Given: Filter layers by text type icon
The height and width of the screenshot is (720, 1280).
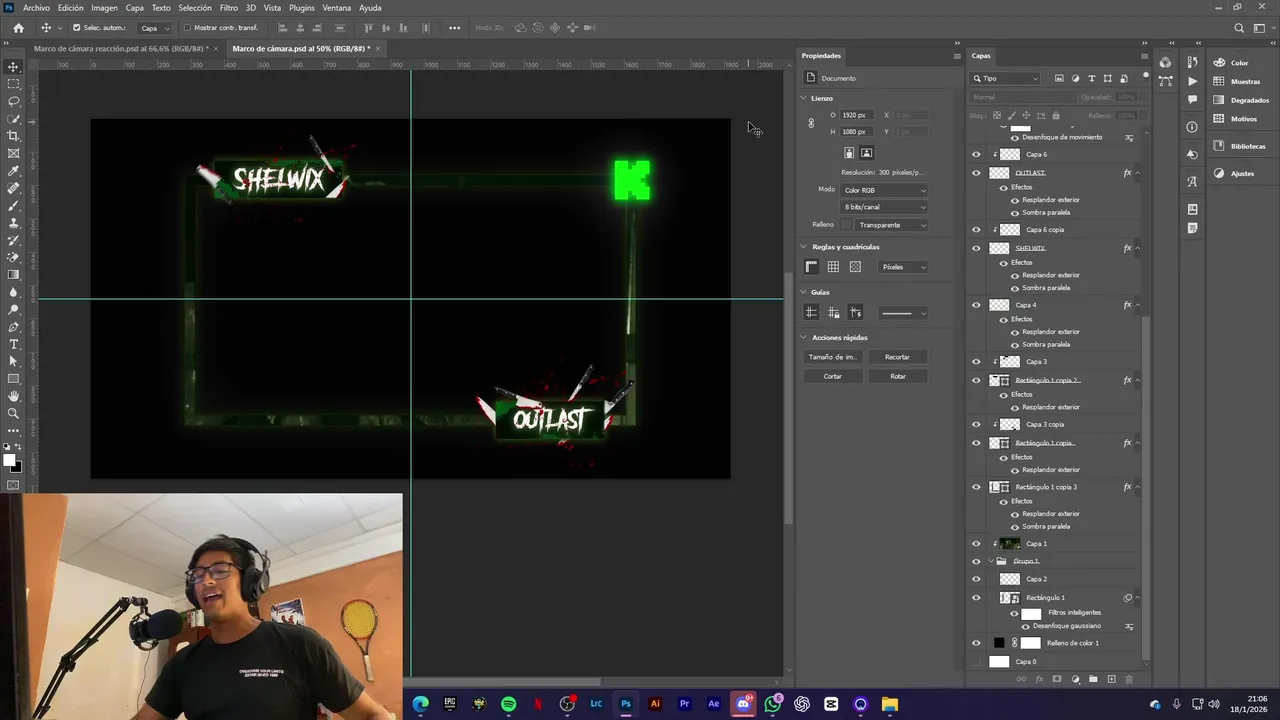Looking at the screenshot, I should point(1091,78).
